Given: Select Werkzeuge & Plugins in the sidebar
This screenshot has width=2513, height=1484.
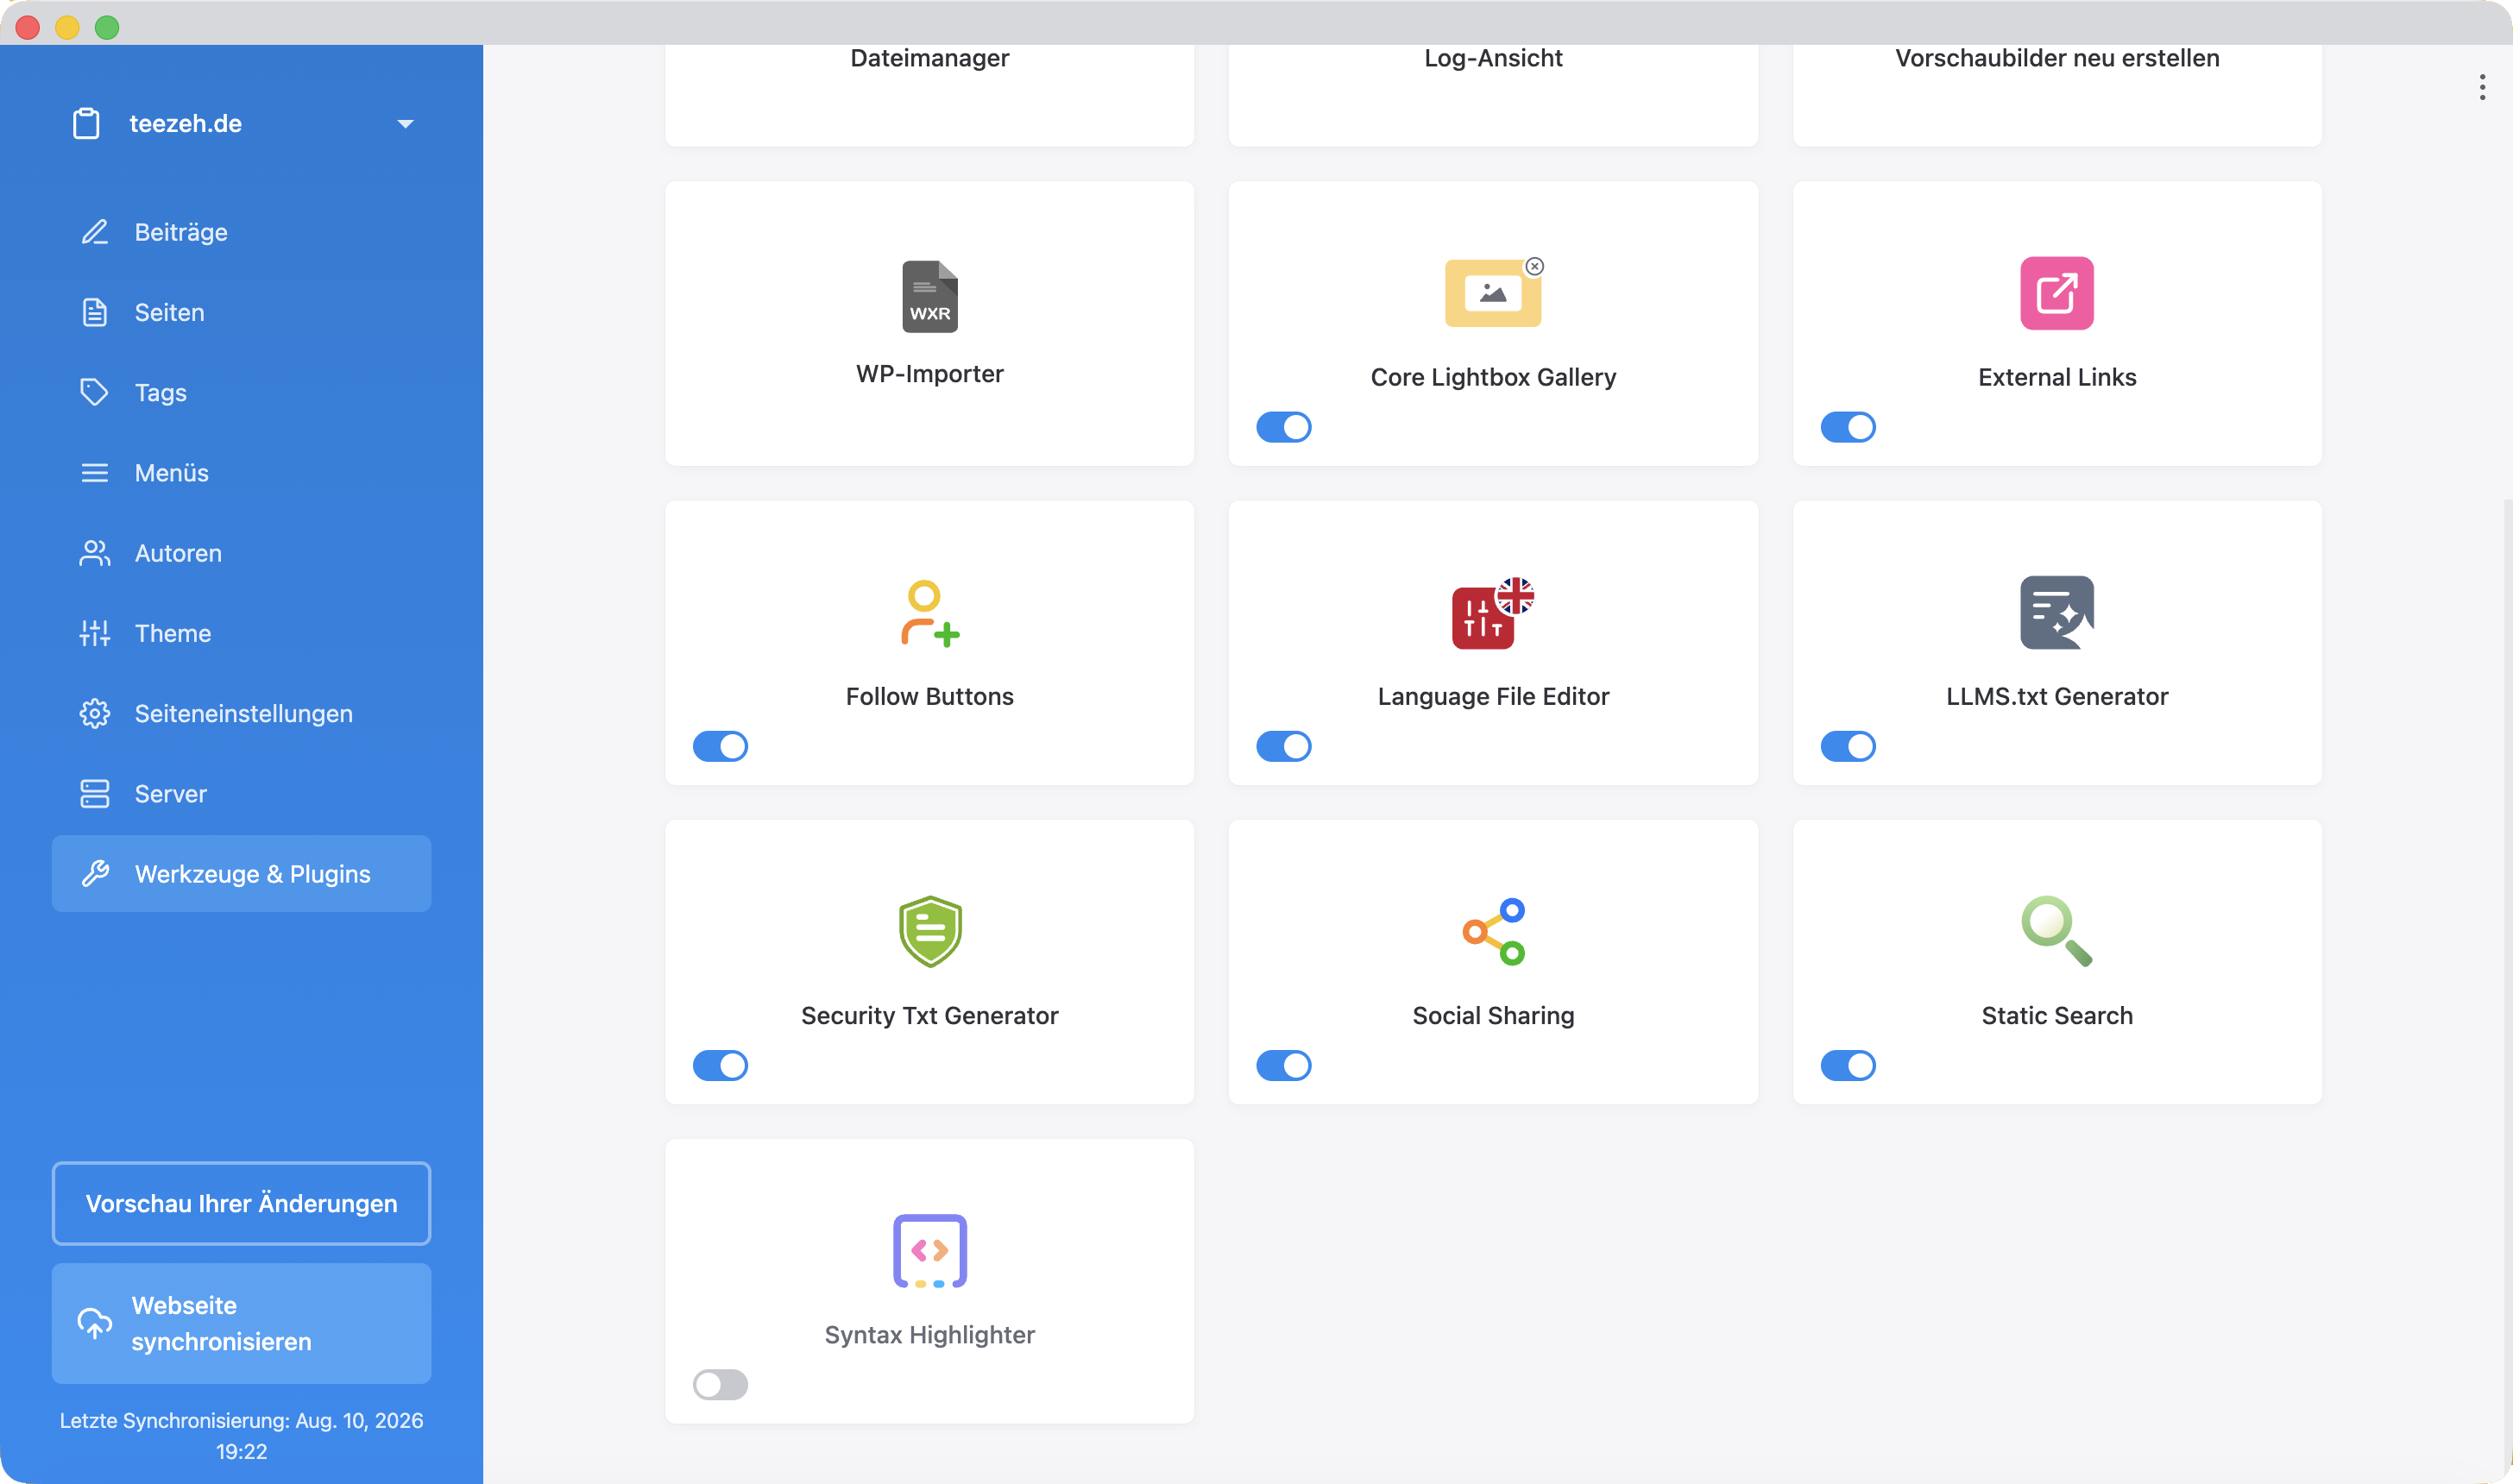Looking at the screenshot, I should pyautogui.click(x=241, y=874).
